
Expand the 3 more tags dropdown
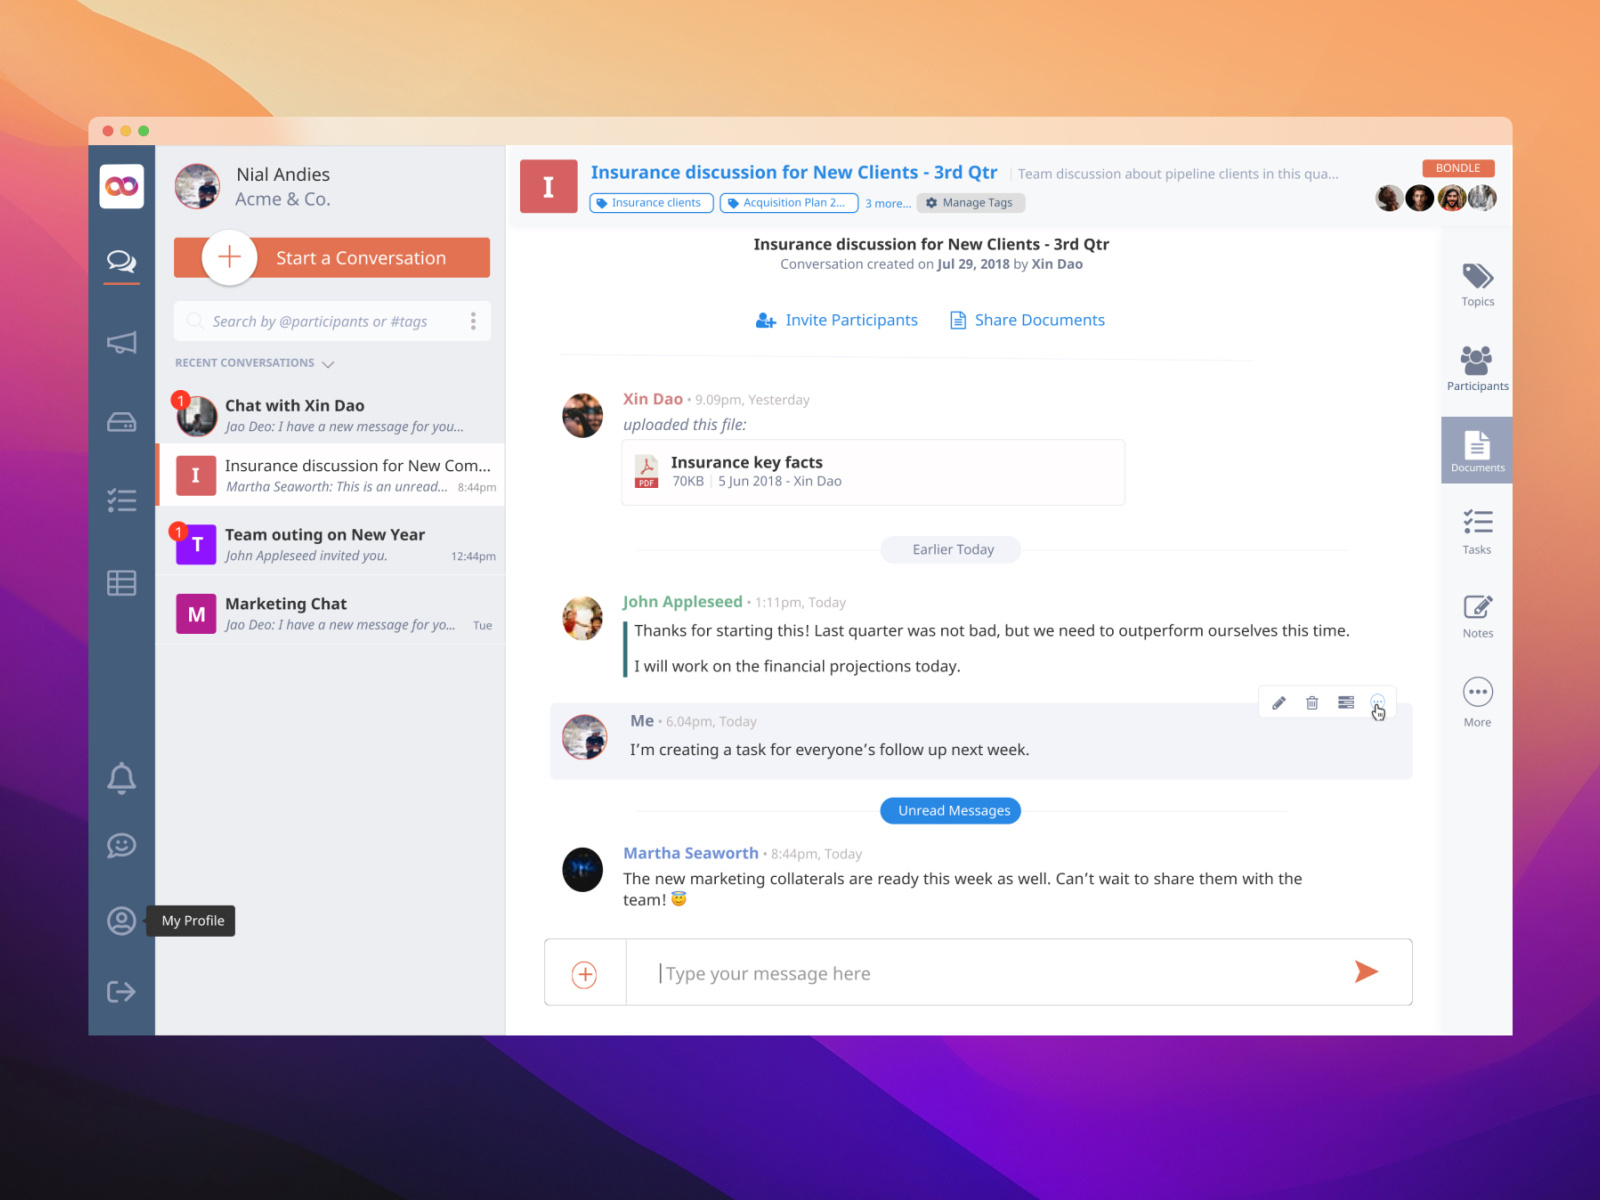(888, 203)
